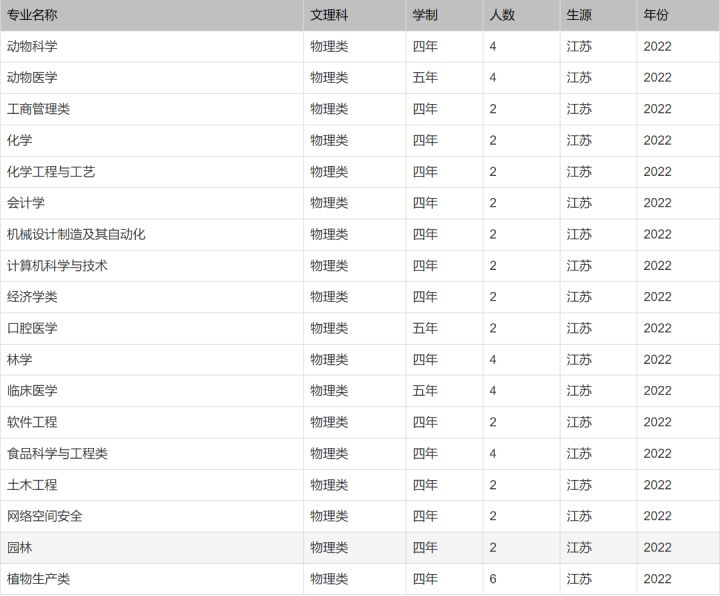Viewport: 720px width, 596px height.
Task: Click 四年 in the 植物生产类 row
Action: 425,579
